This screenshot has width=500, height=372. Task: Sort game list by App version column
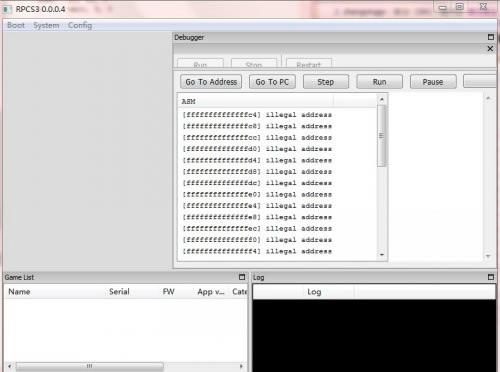(x=211, y=292)
